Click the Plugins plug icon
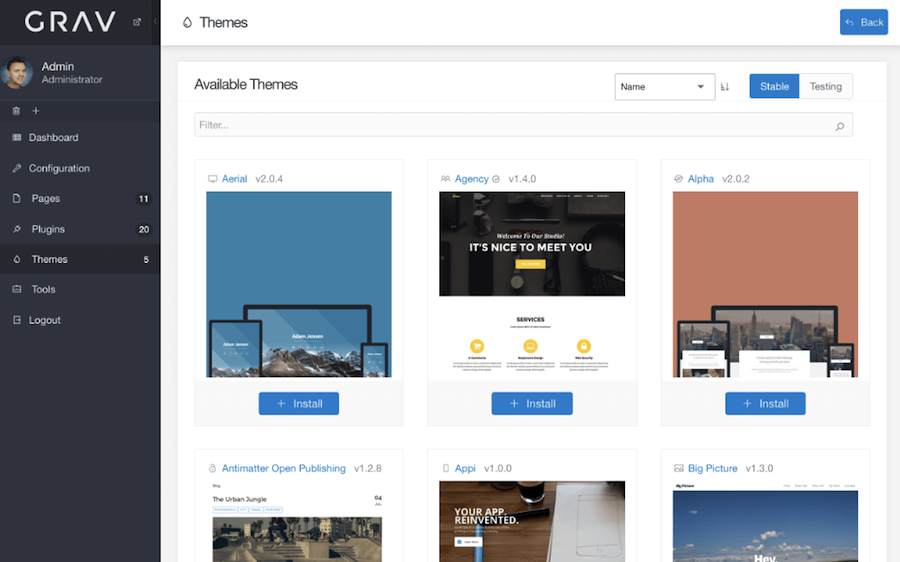900x562 pixels. [17, 229]
